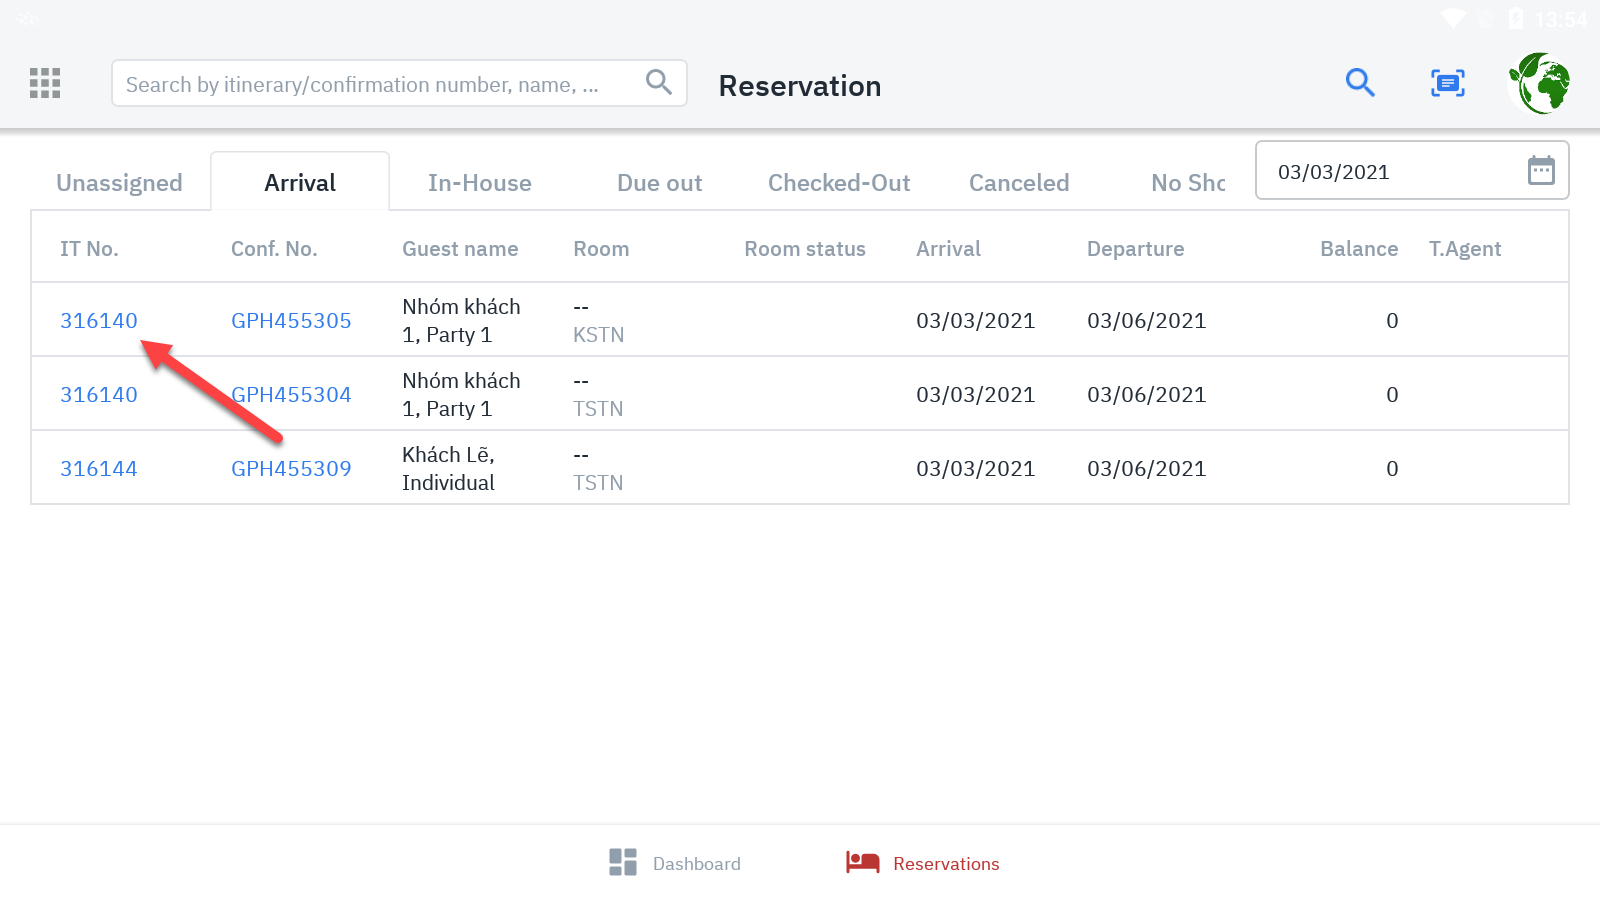Click the blue search icon in header
Viewport: 1600px width, 900px height.
(x=1360, y=82)
